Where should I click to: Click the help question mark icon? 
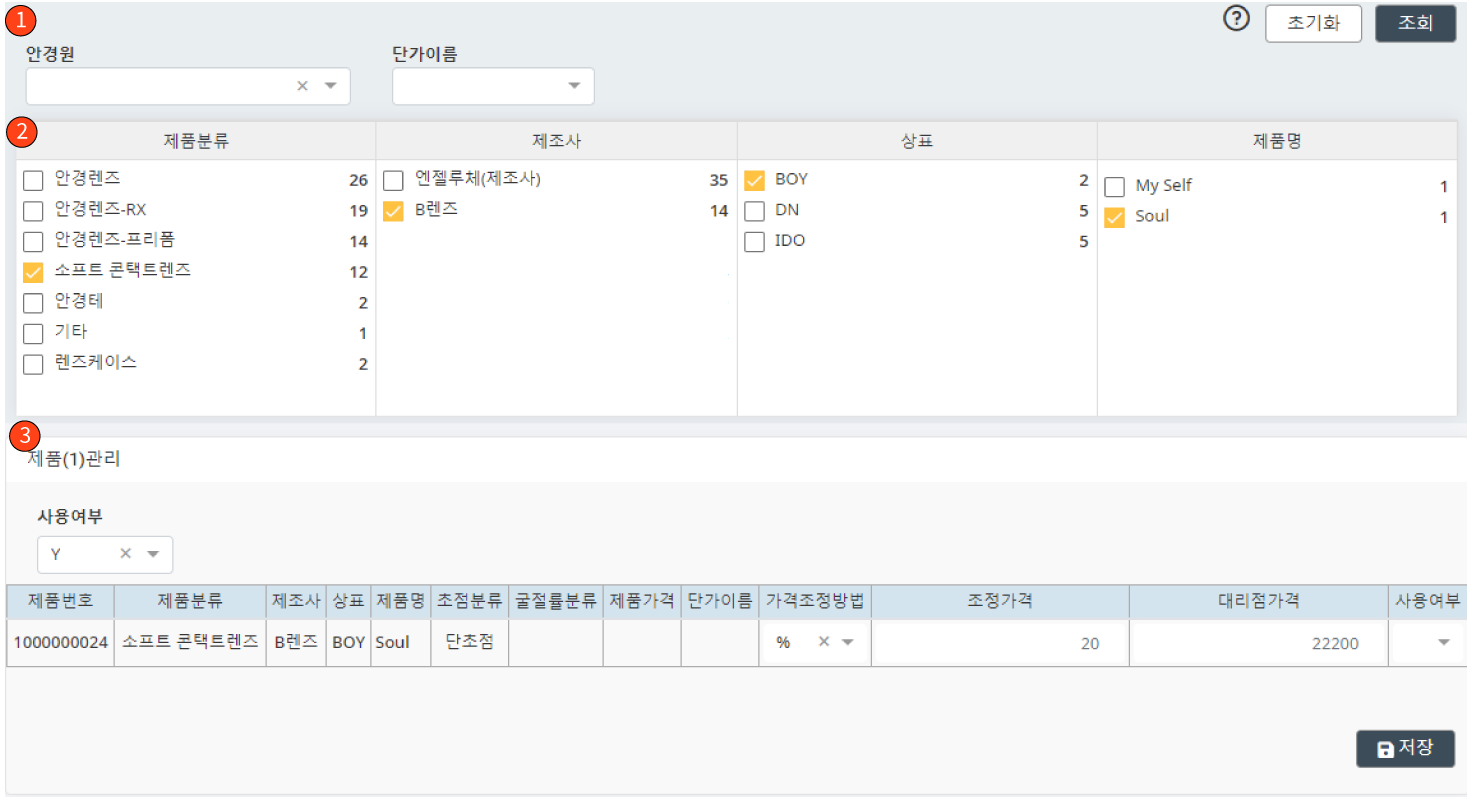(1236, 18)
